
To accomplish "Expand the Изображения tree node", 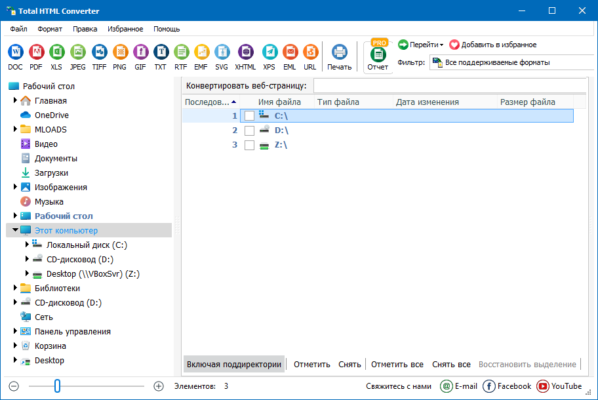I will pyautogui.click(x=15, y=186).
